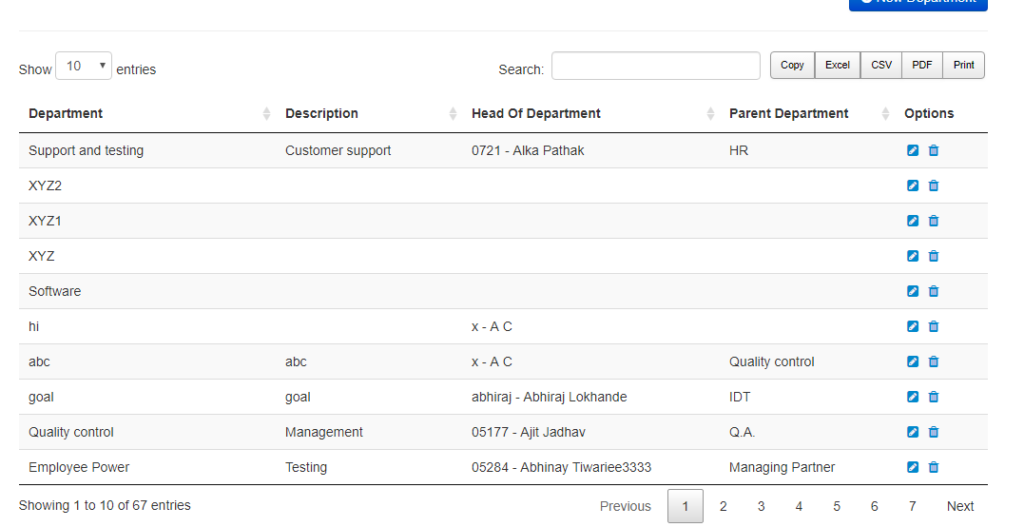Edit the Quality control department row
The width and height of the screenshot is (1024, 527).
click(912, 432)
